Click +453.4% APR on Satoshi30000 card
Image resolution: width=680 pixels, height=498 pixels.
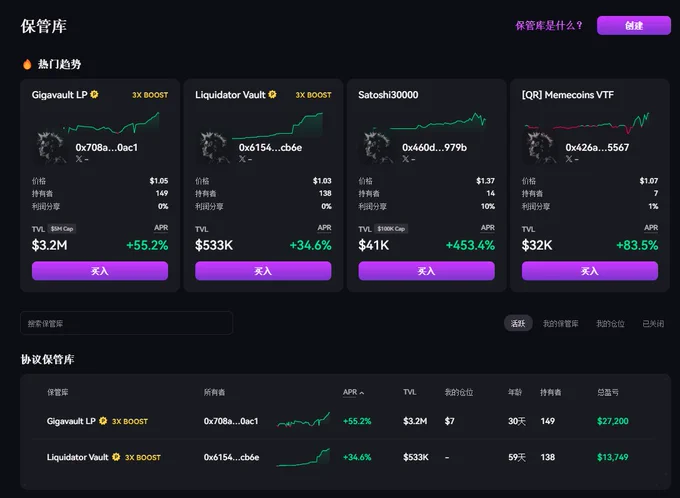coord(470,245)
